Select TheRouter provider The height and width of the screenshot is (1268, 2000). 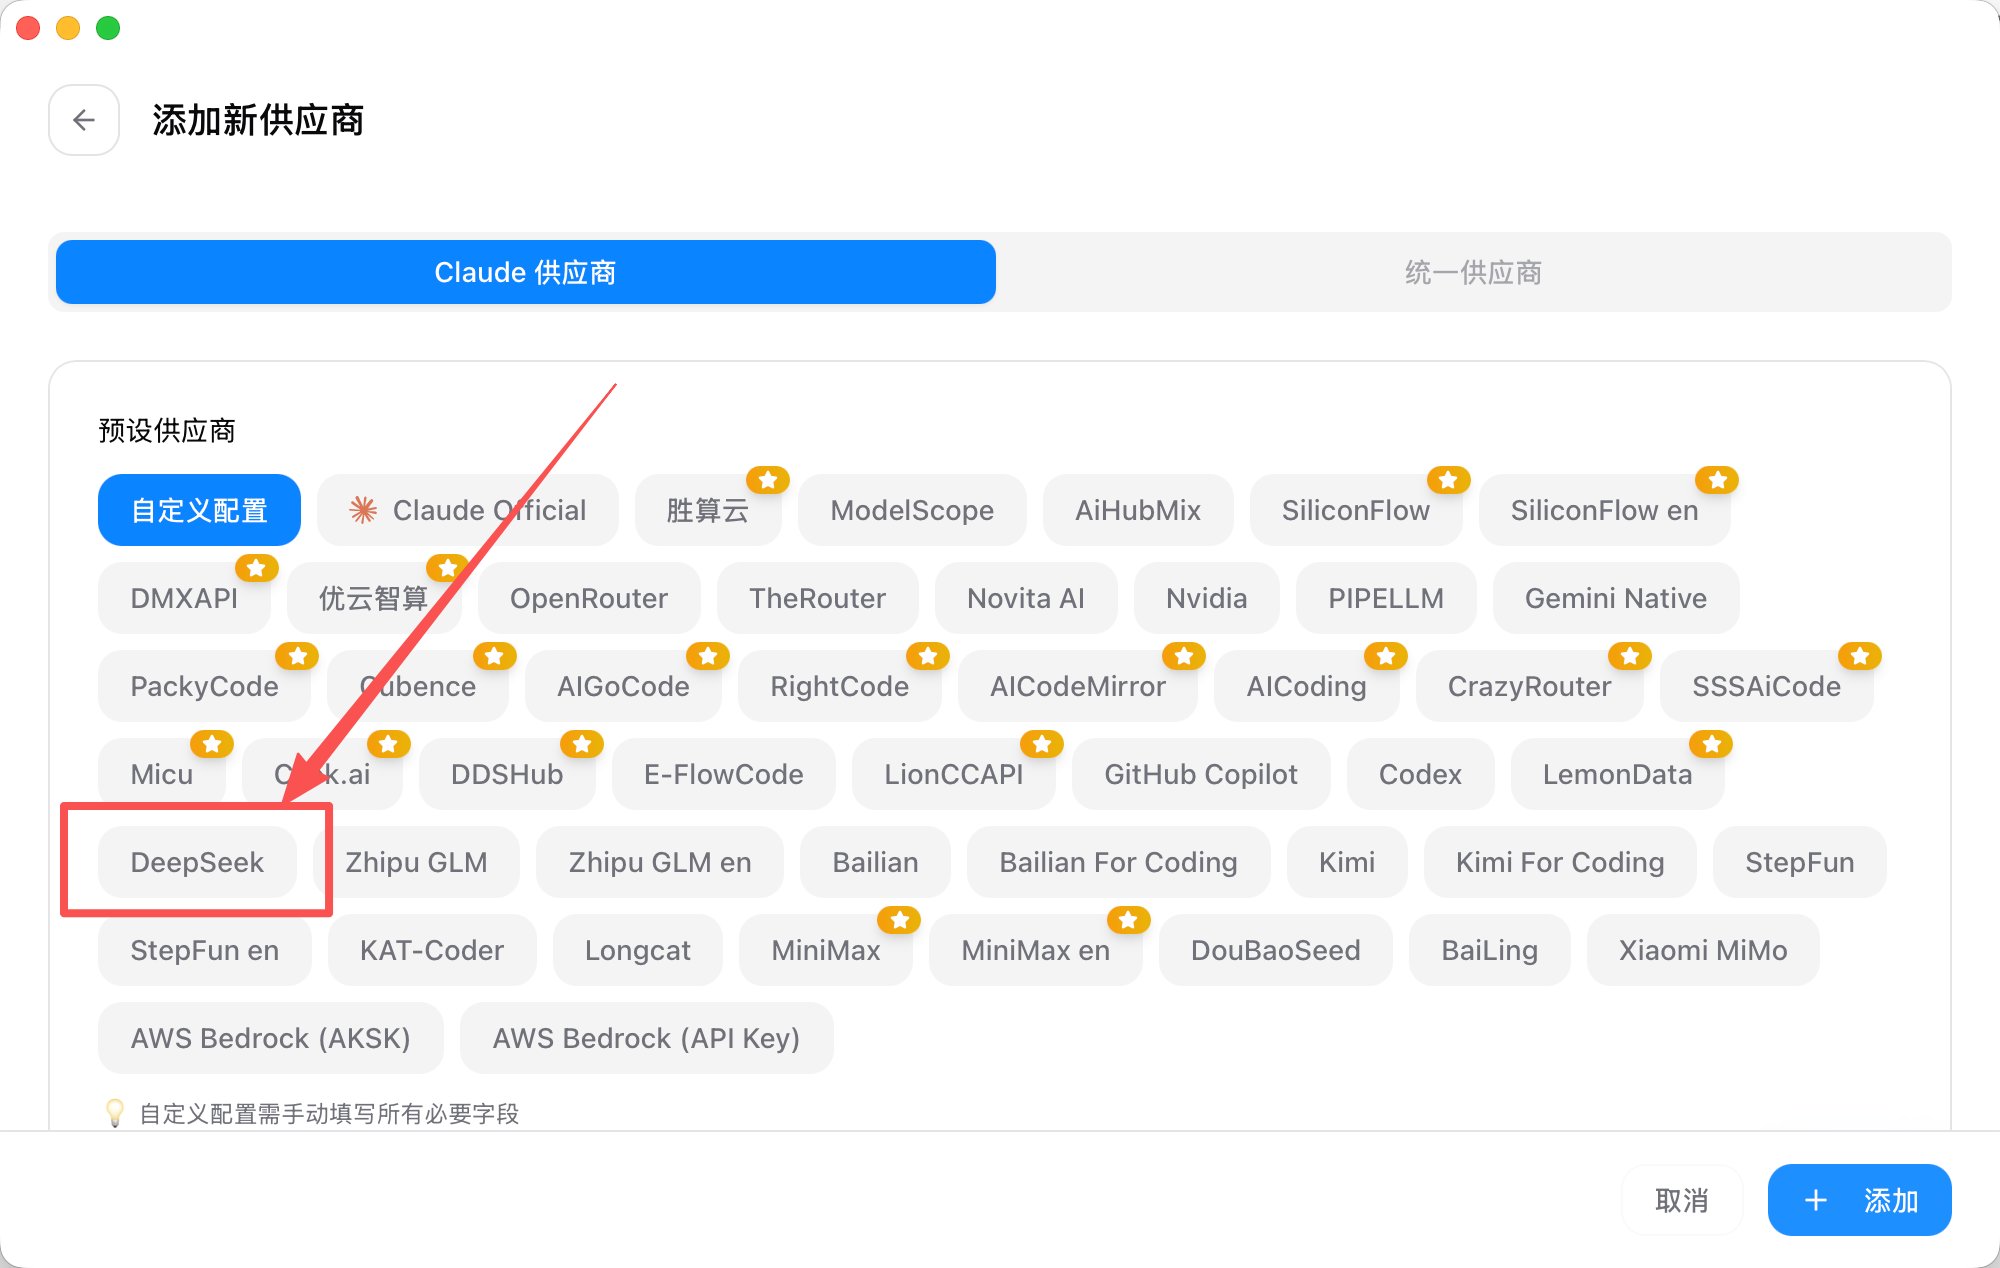(x=818, y=598)
